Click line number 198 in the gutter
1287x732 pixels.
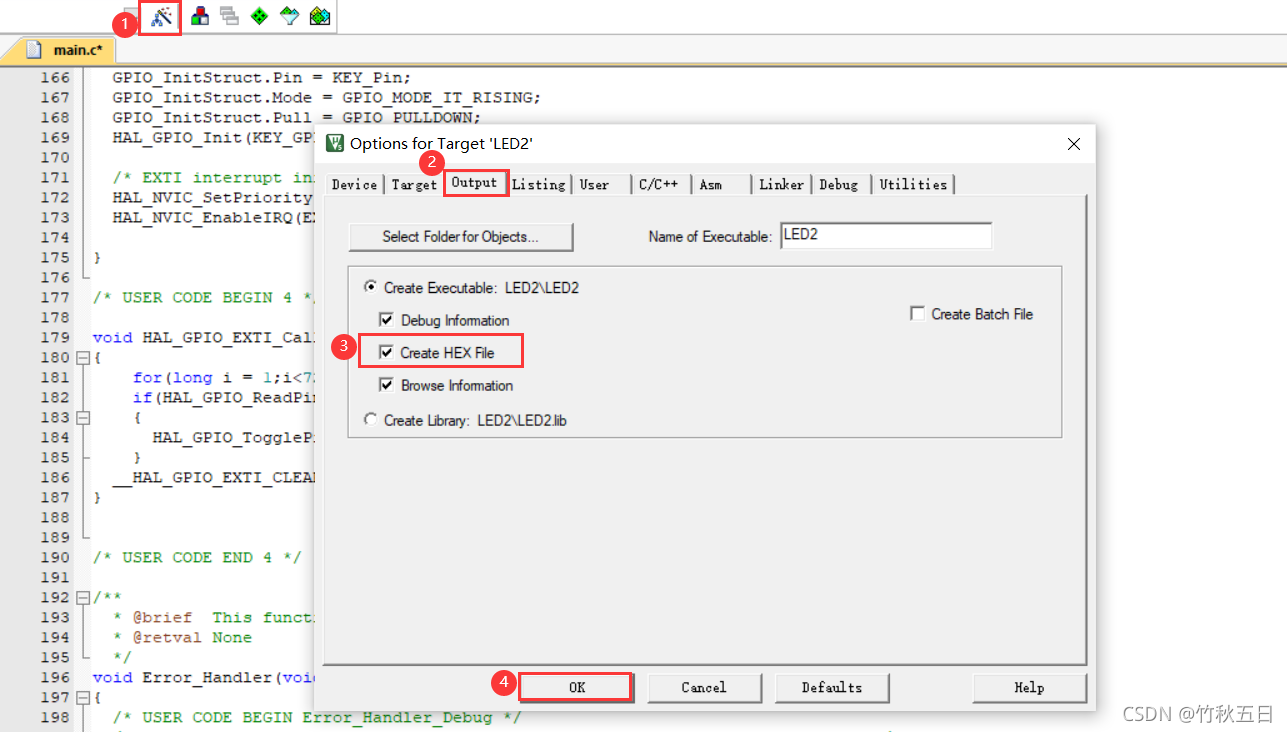(x=55, y=717)
